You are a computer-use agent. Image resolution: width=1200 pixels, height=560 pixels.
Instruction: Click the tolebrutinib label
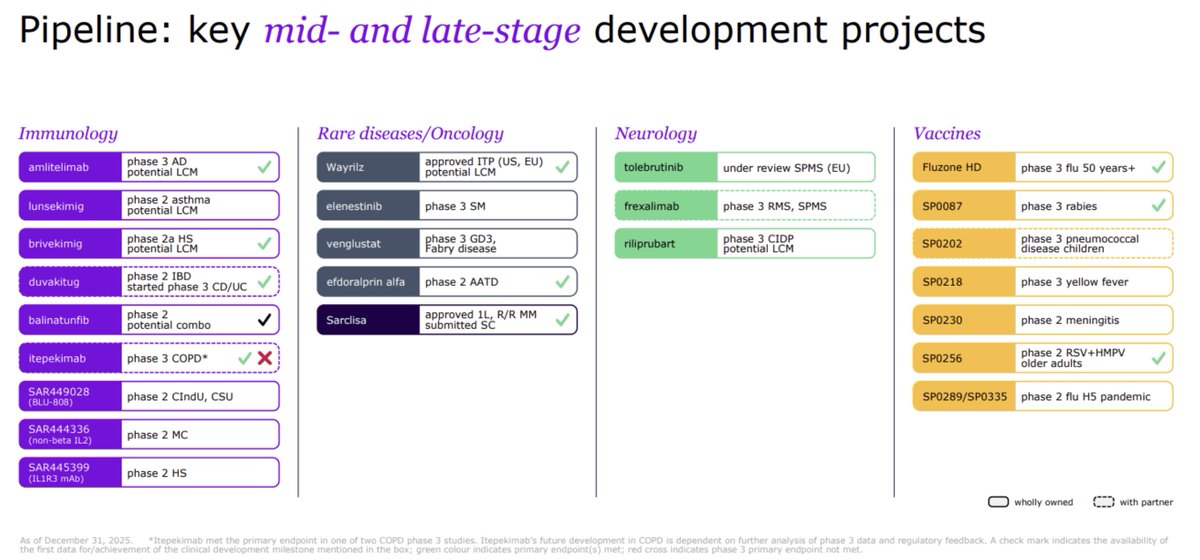[x=666, y=167]
